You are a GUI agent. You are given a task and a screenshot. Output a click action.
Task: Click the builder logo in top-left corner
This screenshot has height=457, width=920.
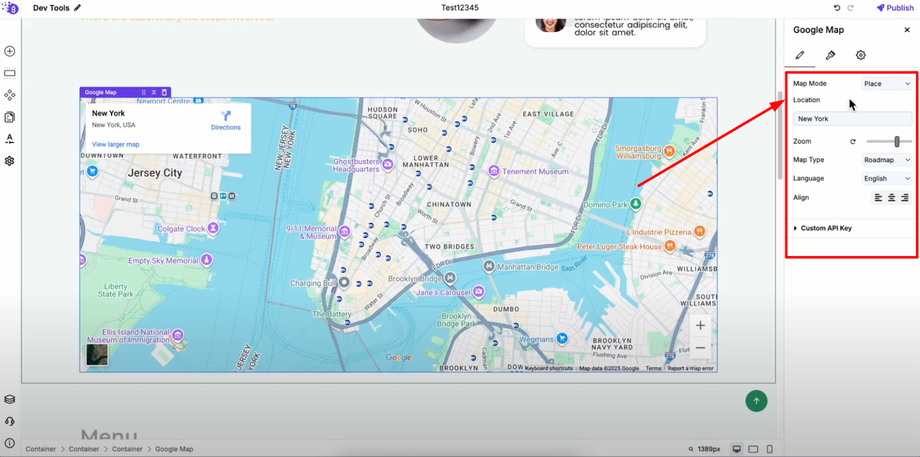pyautogui.click(x=11, y=8)
